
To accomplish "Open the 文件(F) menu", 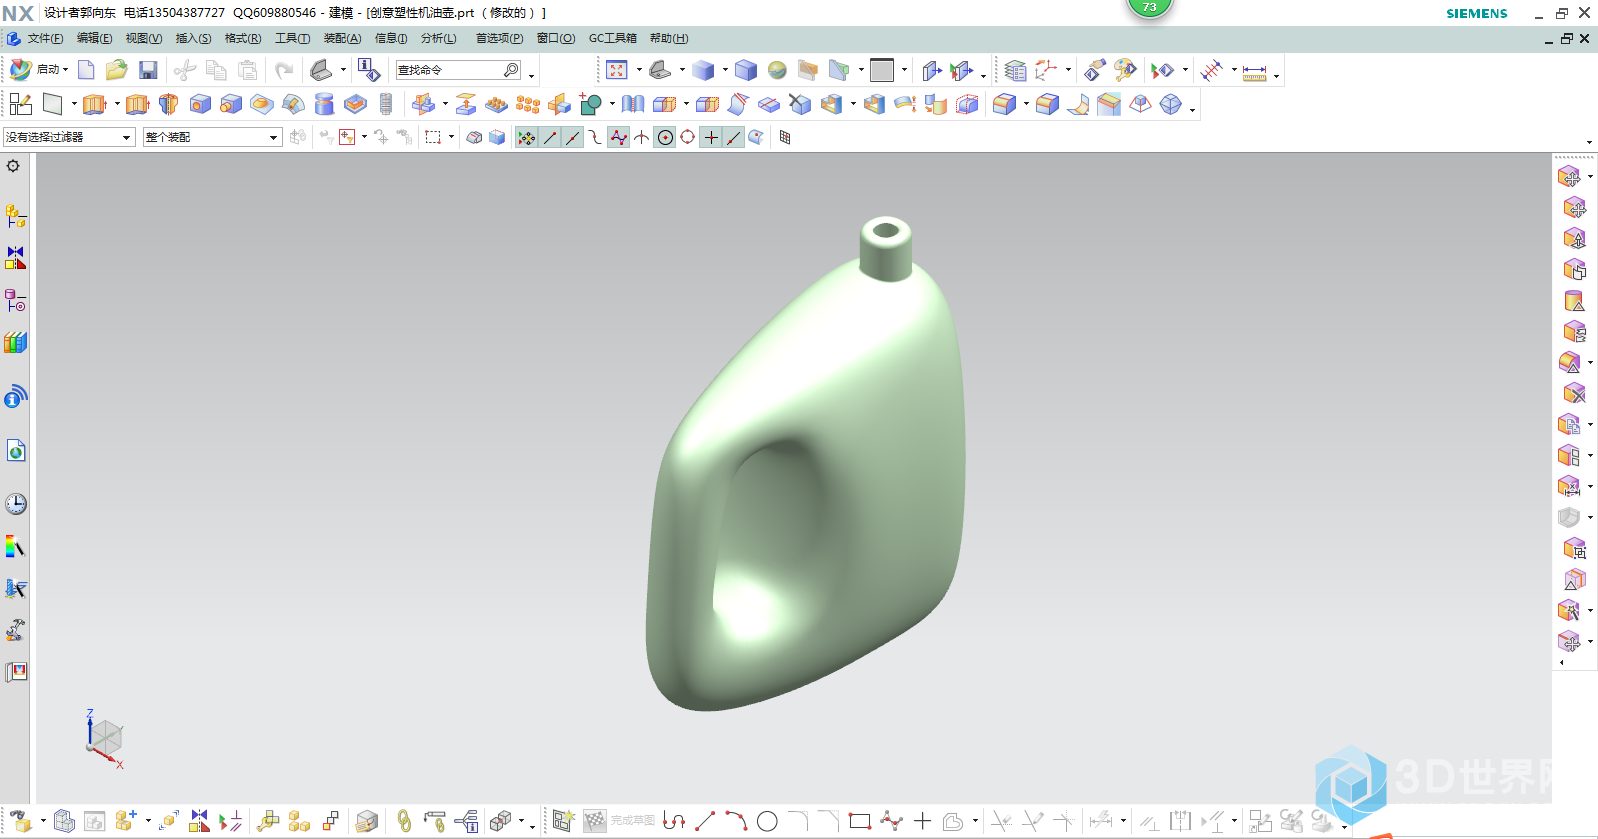I will pos(45,38).
